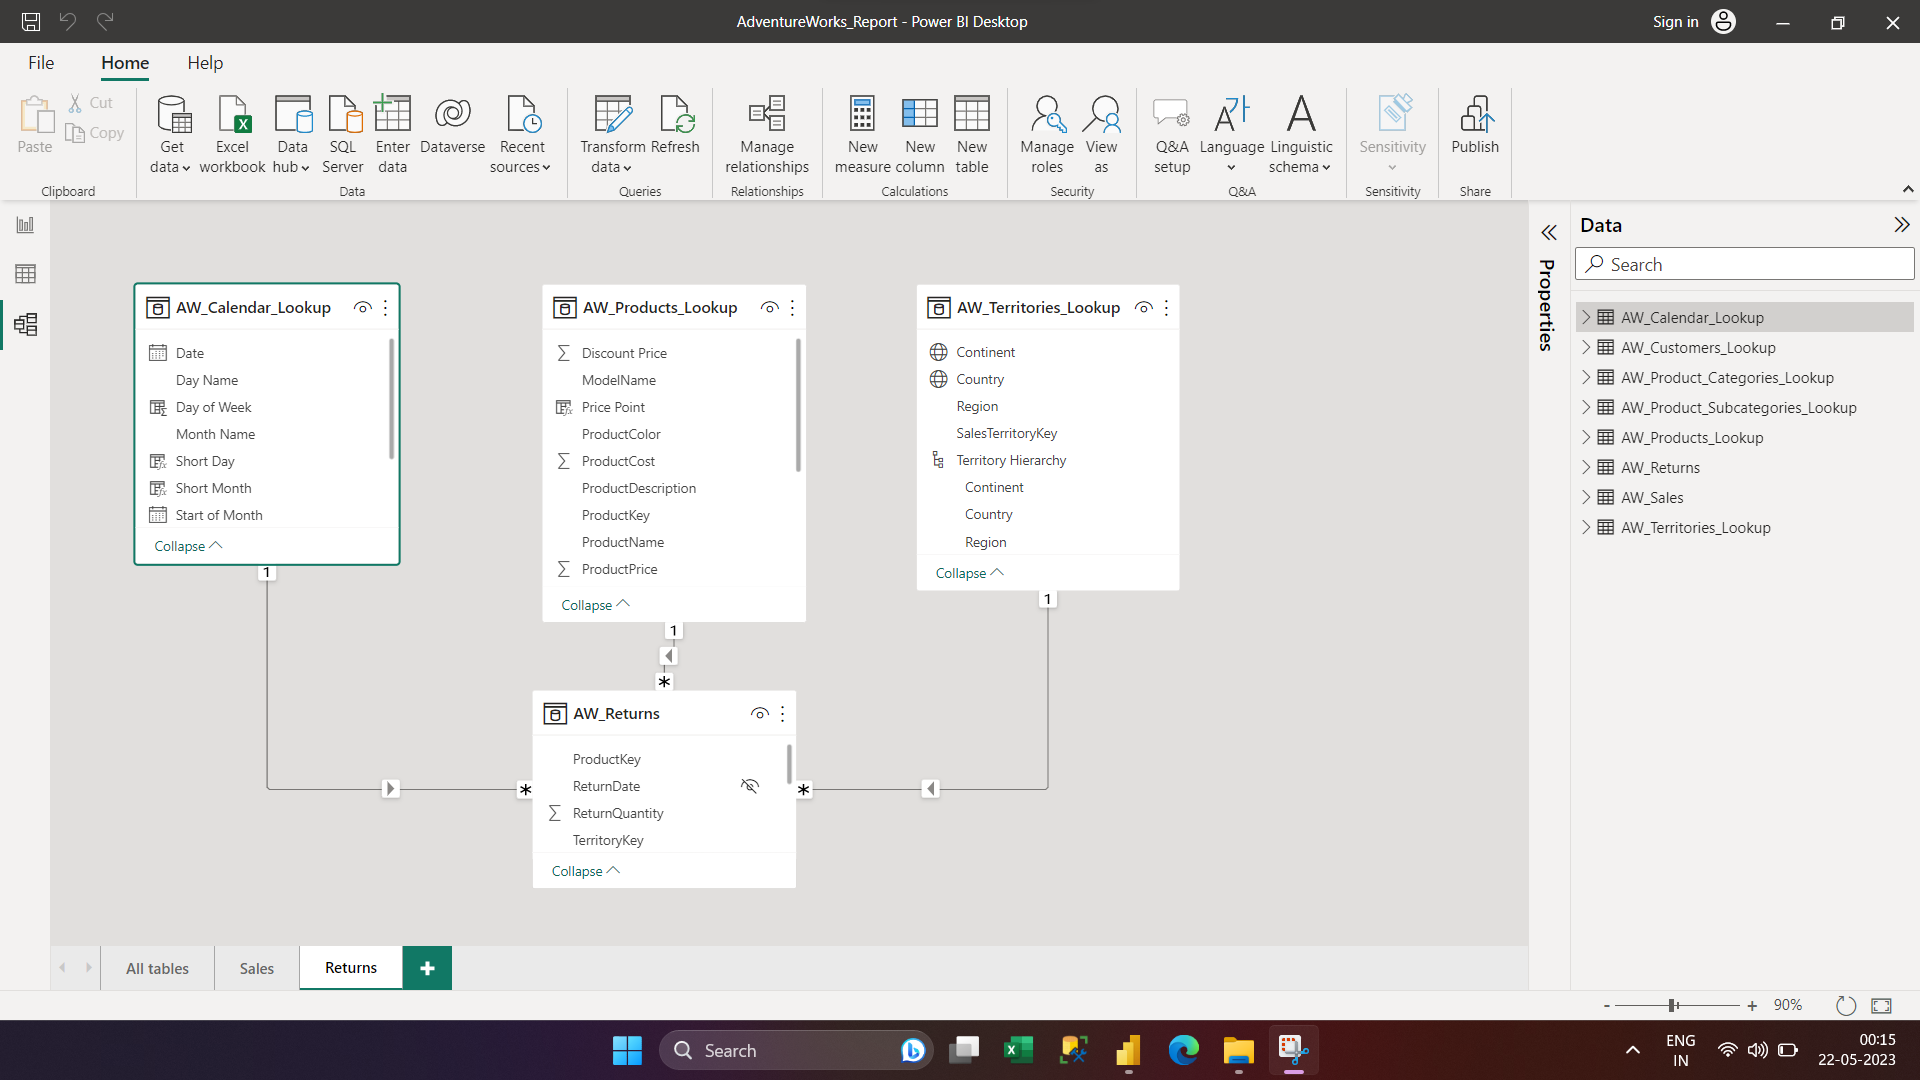Toggle visibility of AW_Territories_Lookup table
Viewport: 1920px width, 1080px height.
tap(1144, 308)
